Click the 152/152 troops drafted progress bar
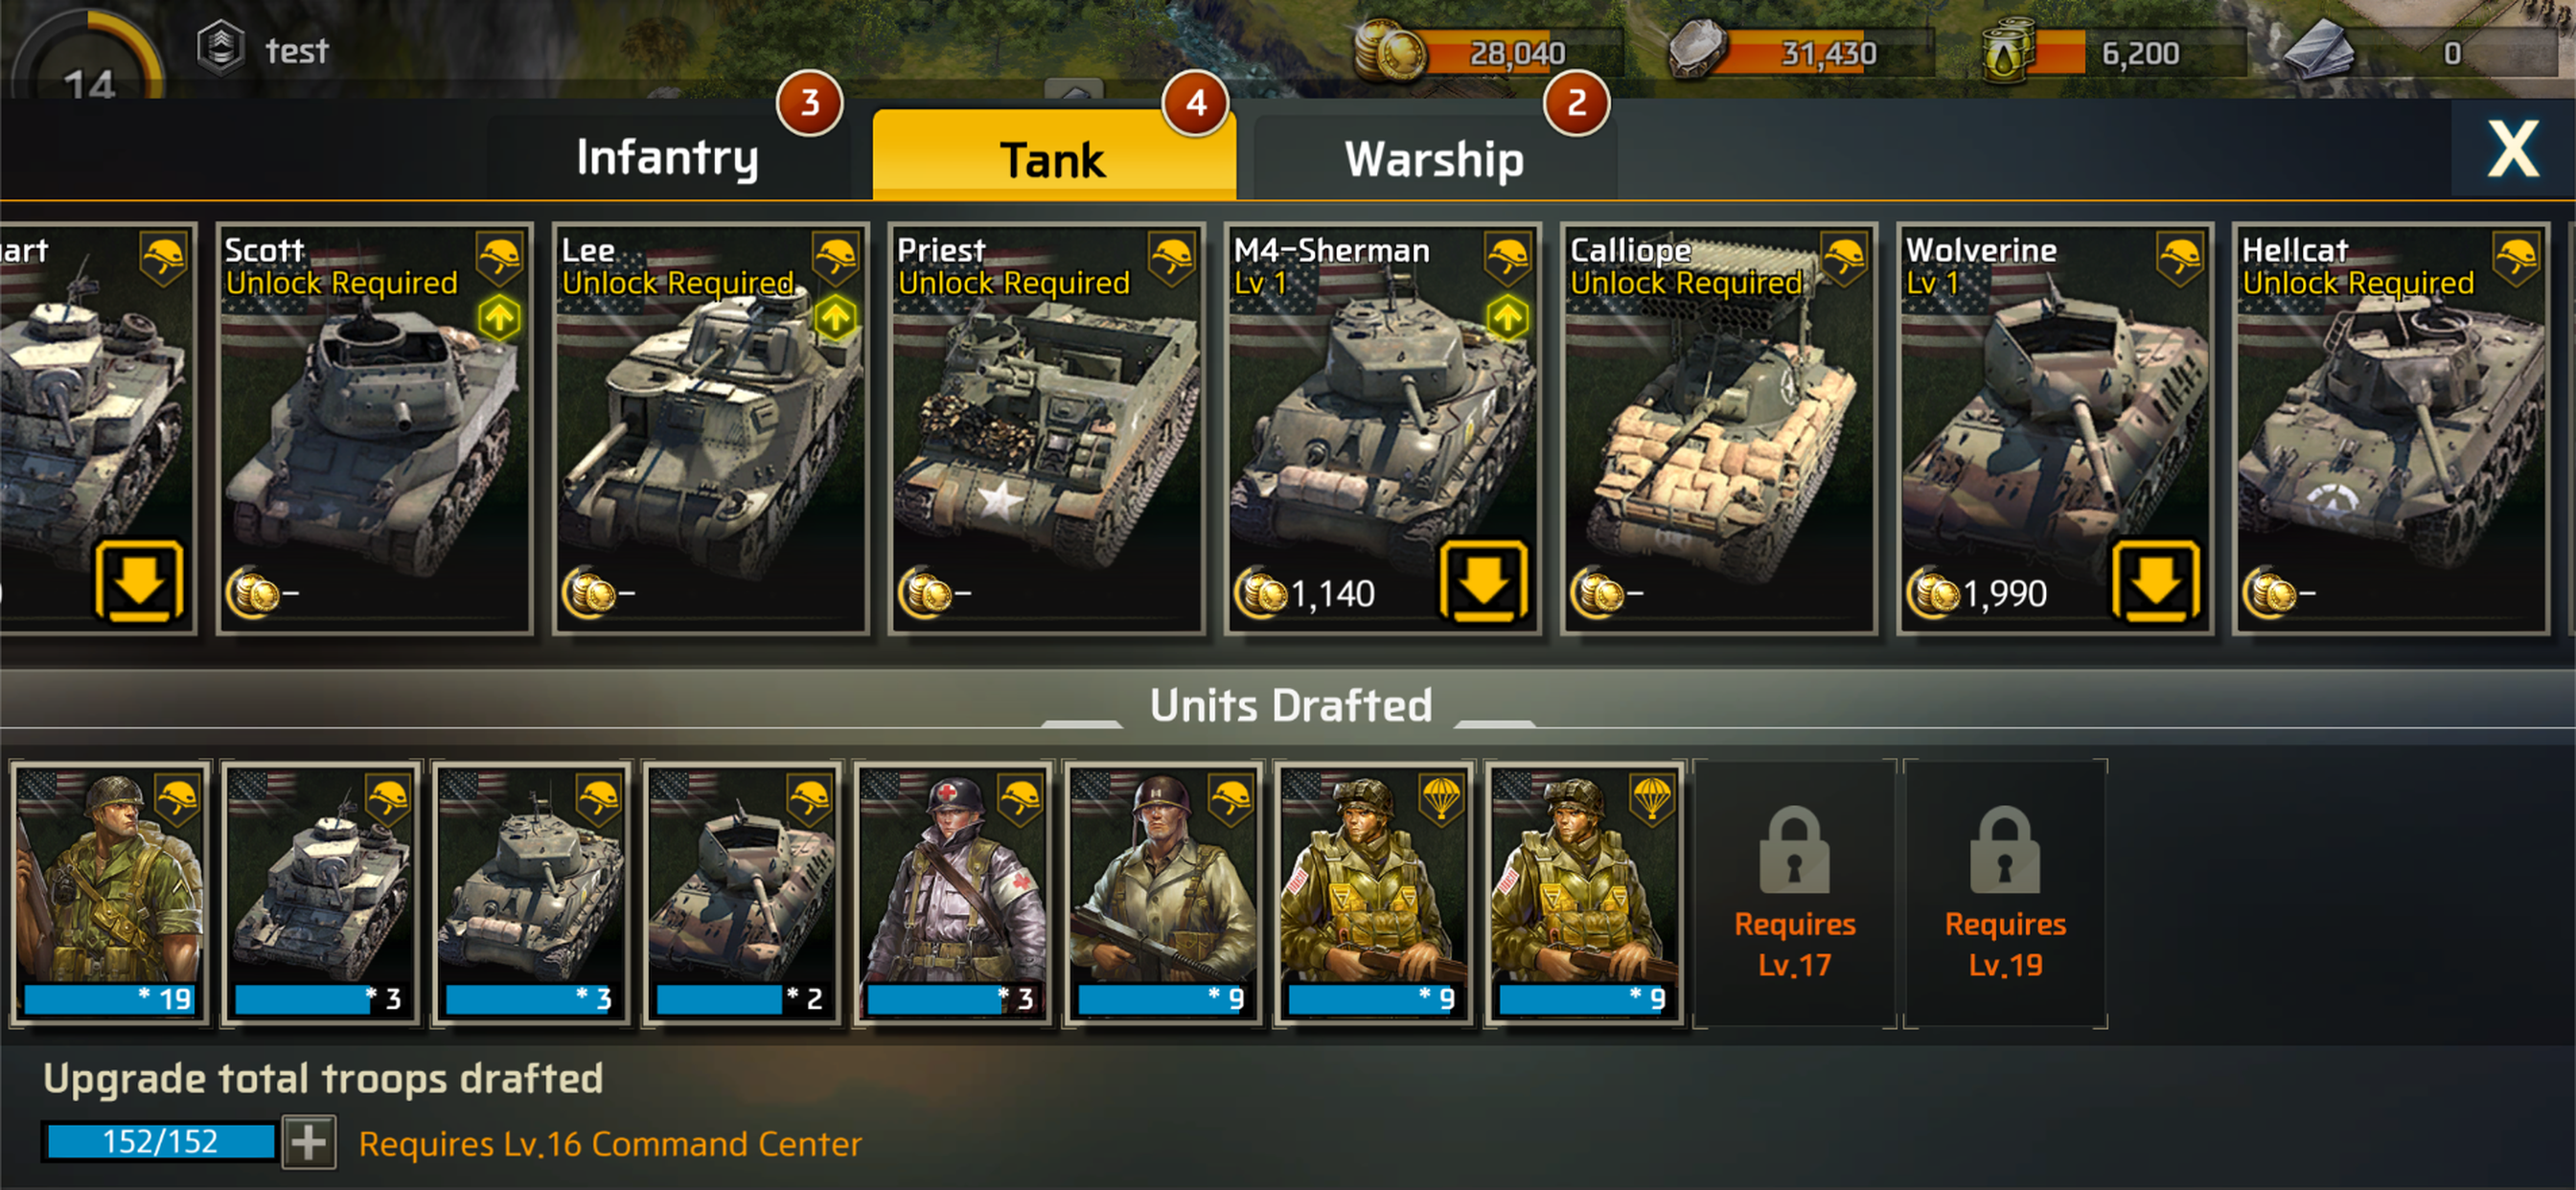Image resolution: width=2576 pixels, height=1190 pixels. tap(160, 1142)
